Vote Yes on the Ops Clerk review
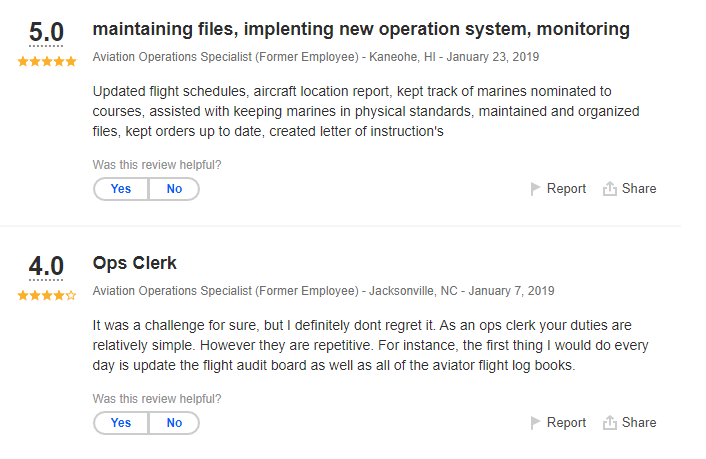 [121, 423]
